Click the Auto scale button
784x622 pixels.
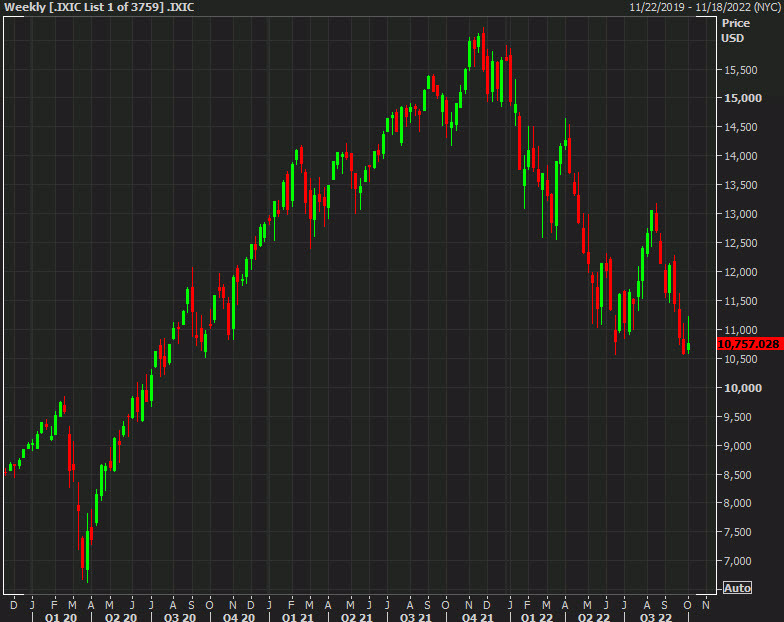click(x=737, y=588)
